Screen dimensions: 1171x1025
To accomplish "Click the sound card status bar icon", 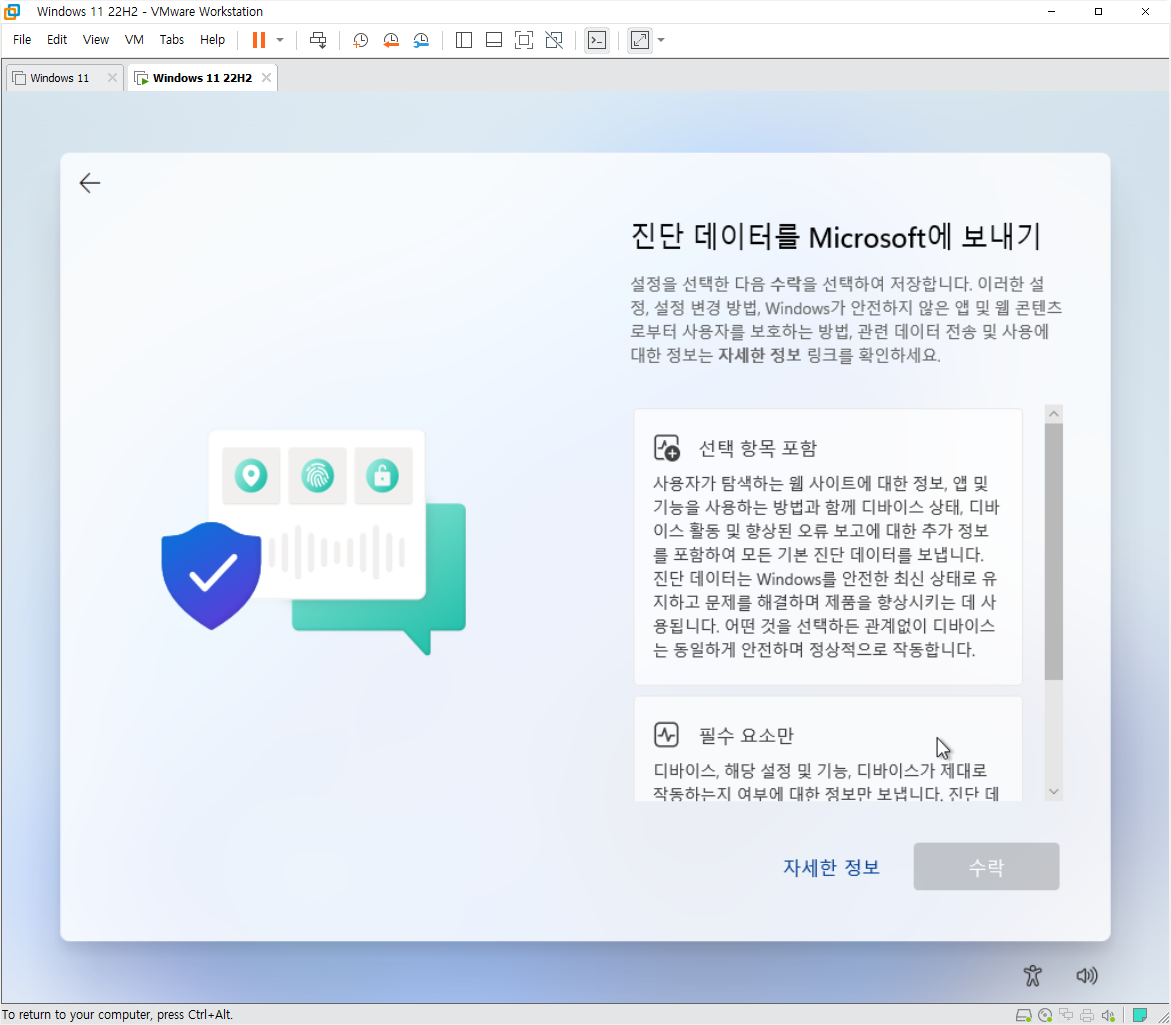I will (1108, 1015).
